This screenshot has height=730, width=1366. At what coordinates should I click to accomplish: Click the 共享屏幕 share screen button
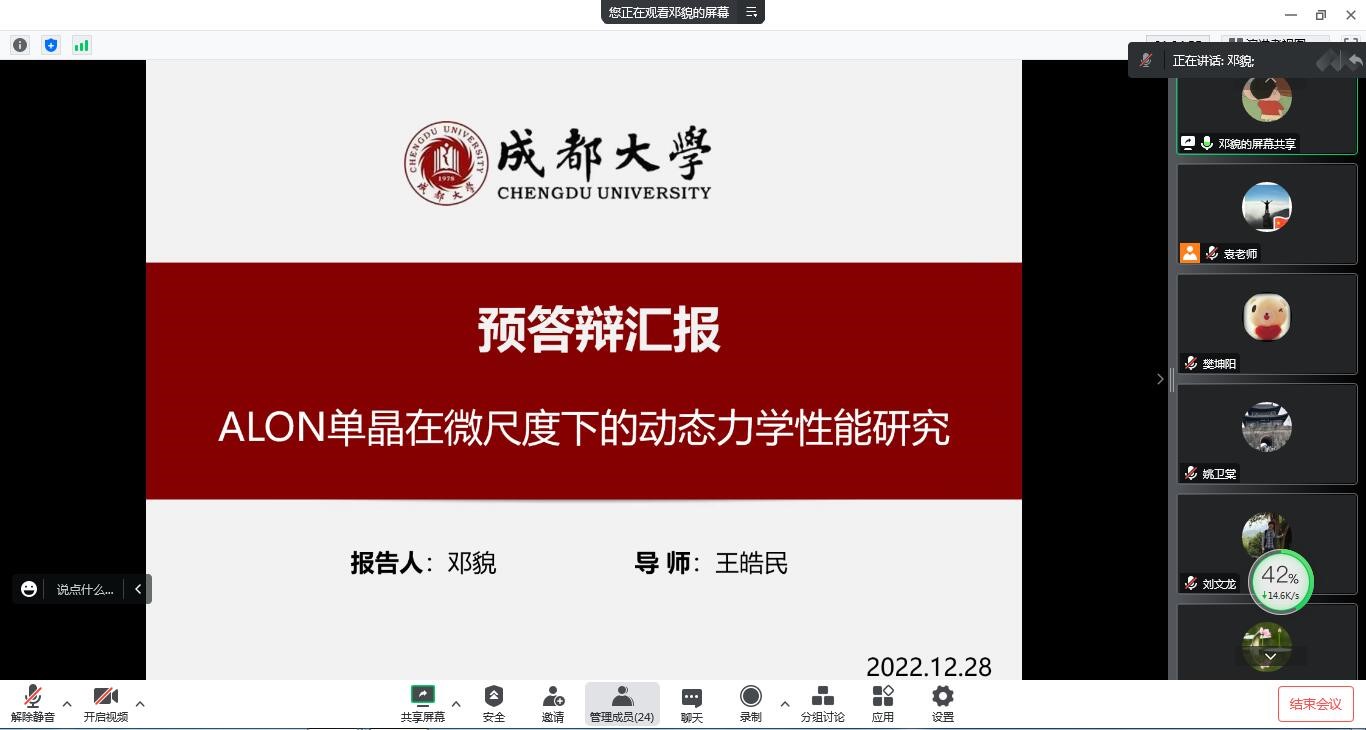[x=422, y=703]
